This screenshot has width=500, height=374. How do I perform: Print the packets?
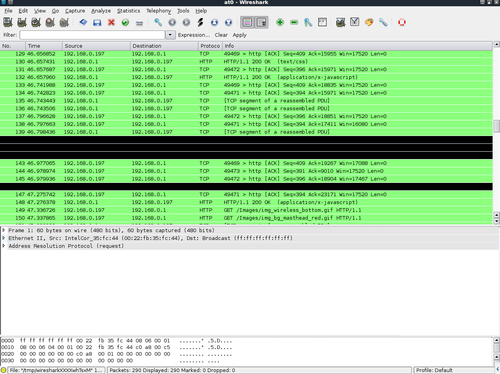(139, 22)
